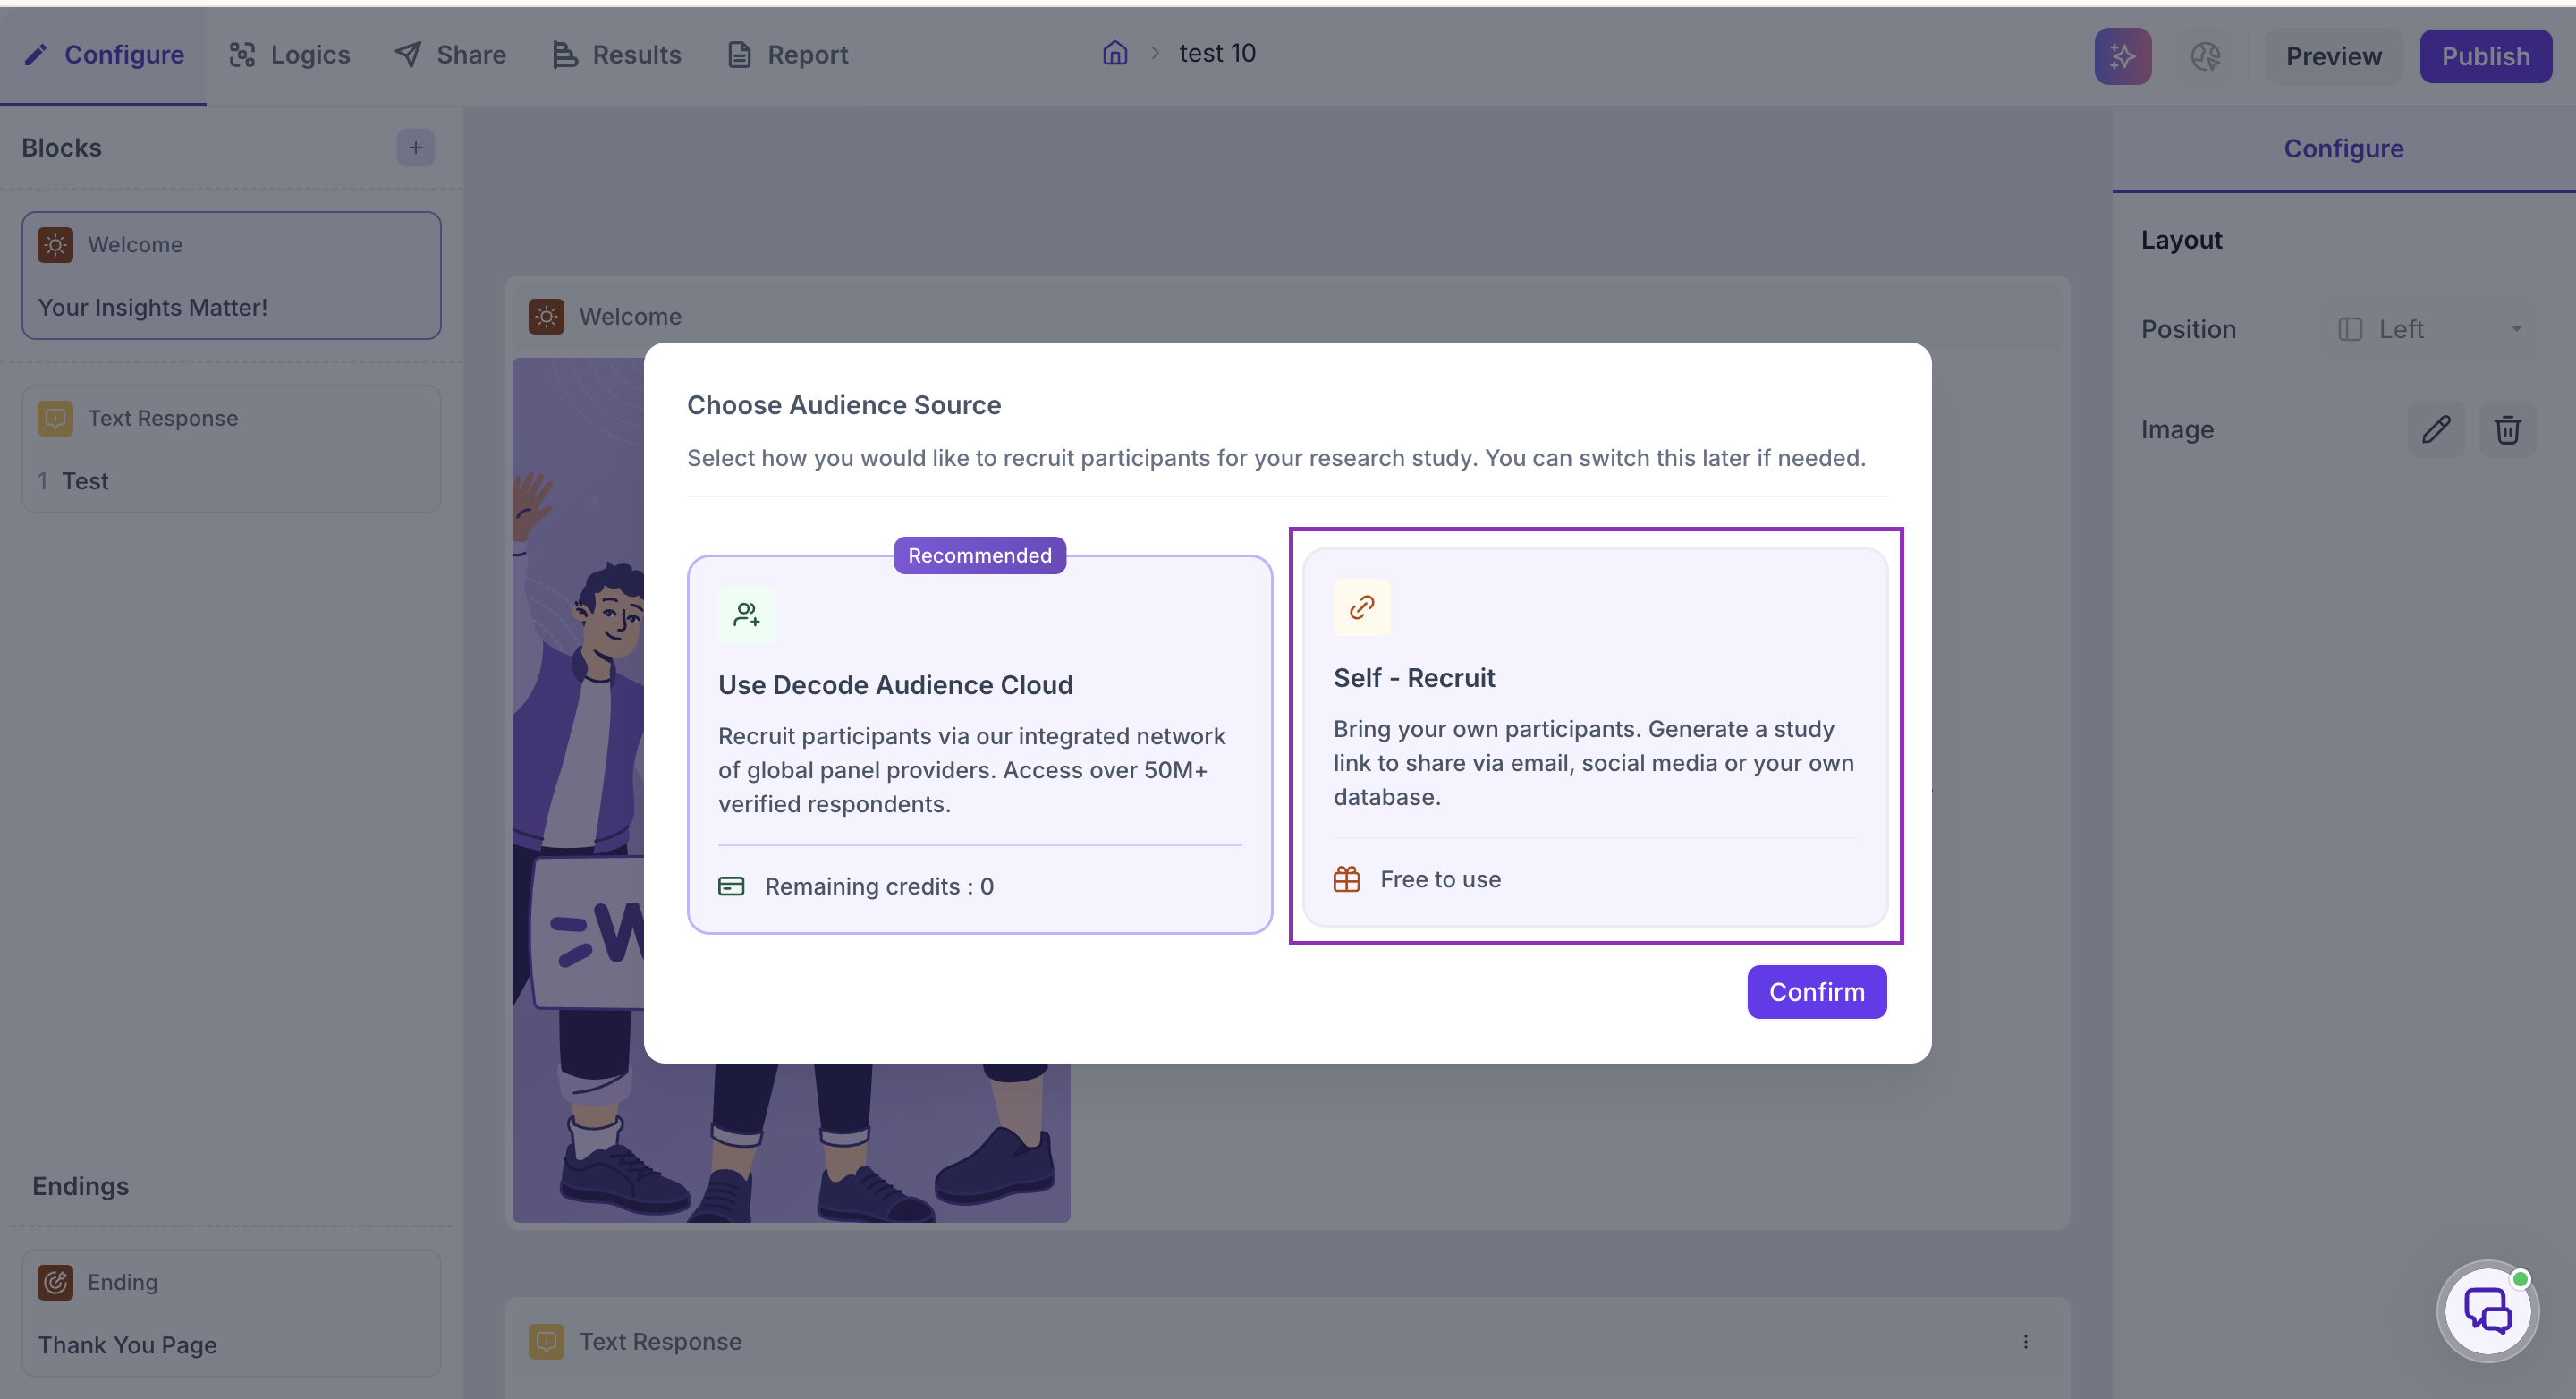2576x1399 pixels.
Task: Switch to the Configure tab in top bar
Action: tap(104, 55)
